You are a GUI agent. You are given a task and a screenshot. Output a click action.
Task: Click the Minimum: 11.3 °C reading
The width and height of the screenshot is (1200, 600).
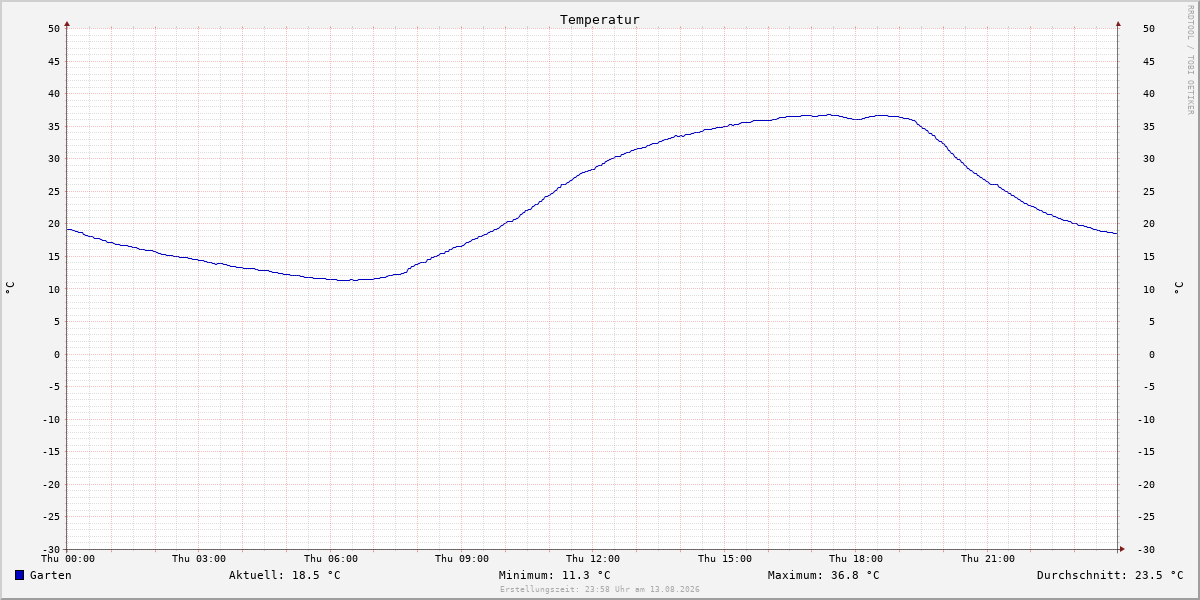(x=555, y=575)
